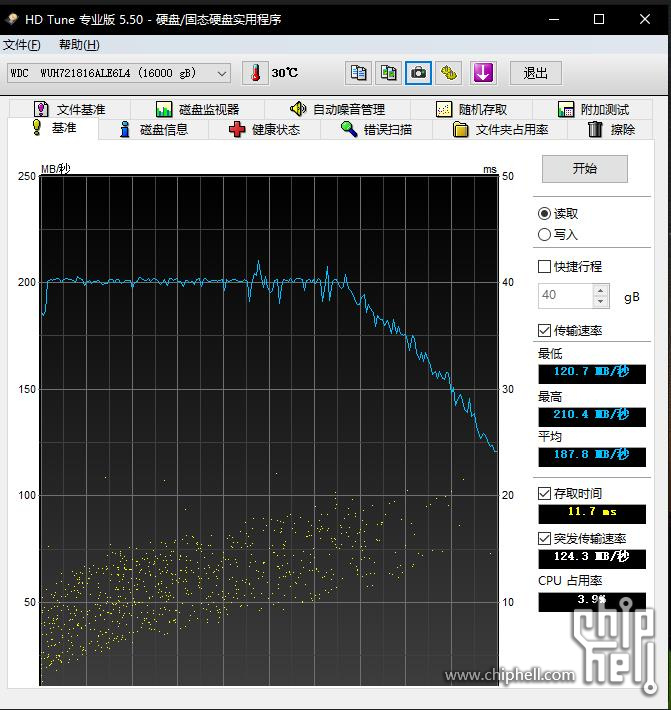Switch to the 磁盘监视器 tab
The width and height of the screenshot is (671, 710).
point(197,109)
